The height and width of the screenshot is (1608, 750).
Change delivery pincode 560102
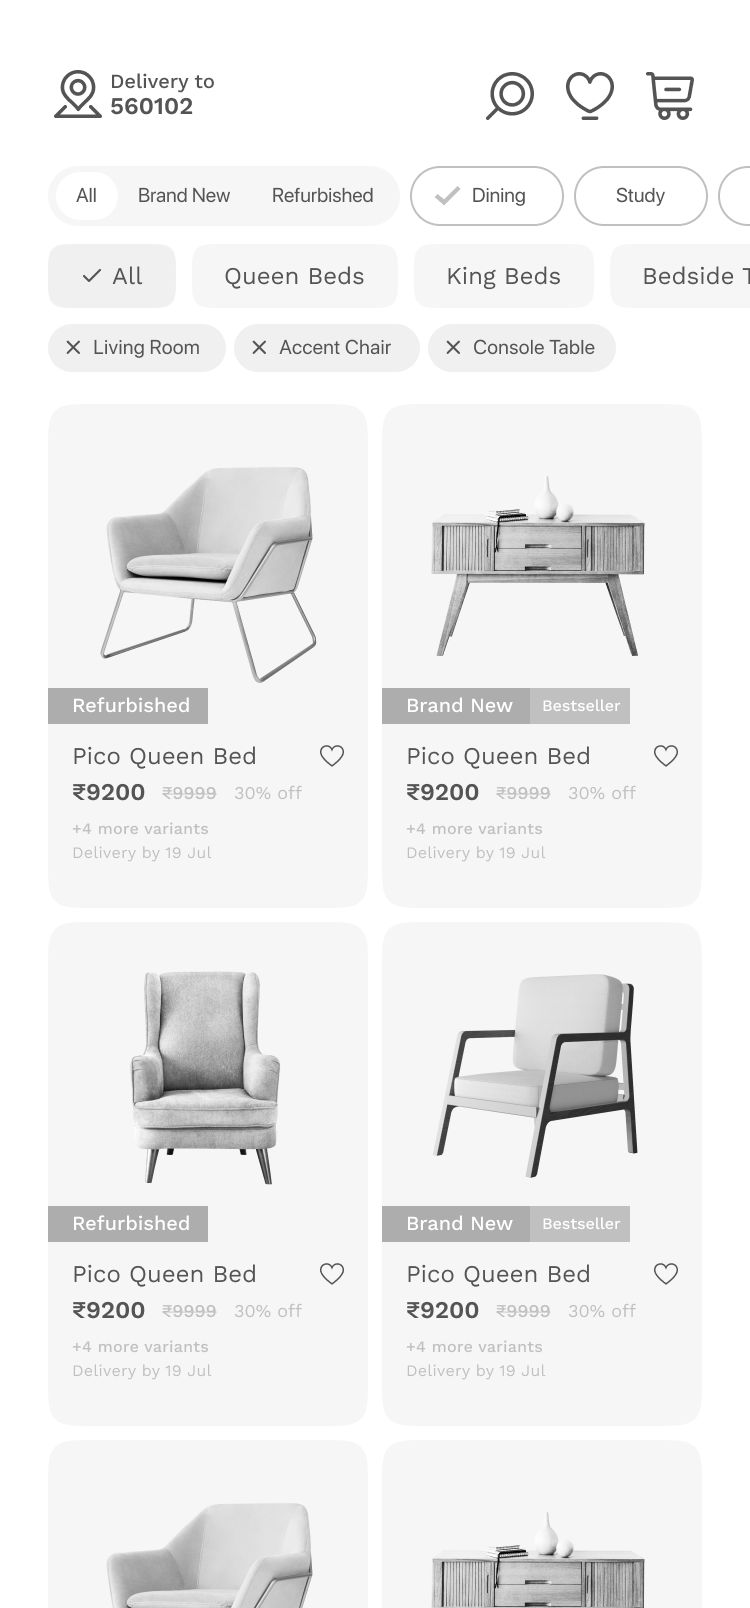[x=152, y=107]
